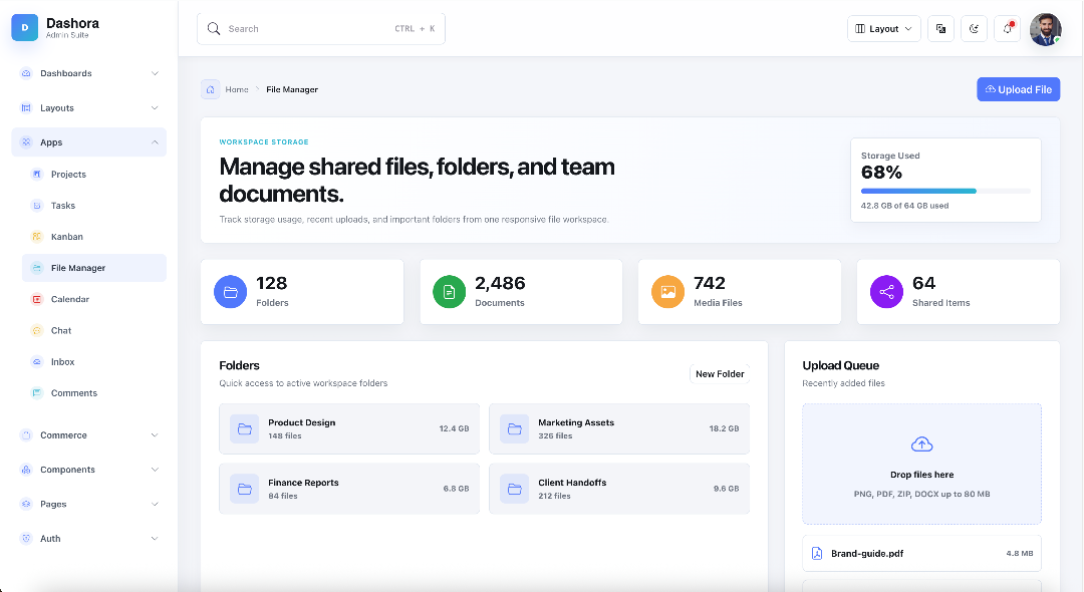Click the Upload Queue heading
This screenshot has width=1084, height=592.
[x=841, y=365]
